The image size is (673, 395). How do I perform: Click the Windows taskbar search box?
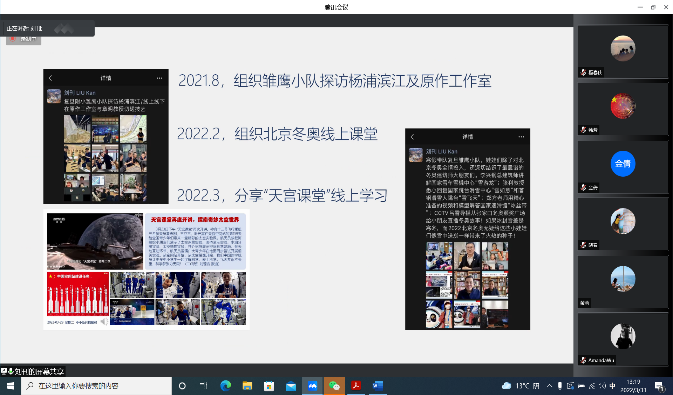click(96, 386)
